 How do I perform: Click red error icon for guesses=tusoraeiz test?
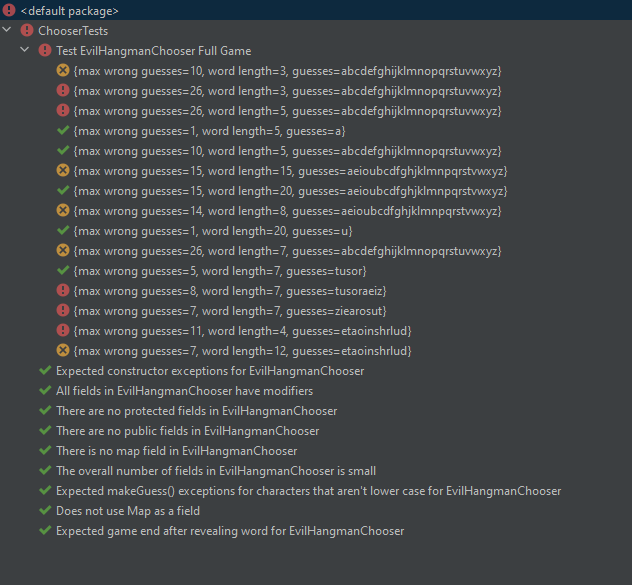(63, 290)
